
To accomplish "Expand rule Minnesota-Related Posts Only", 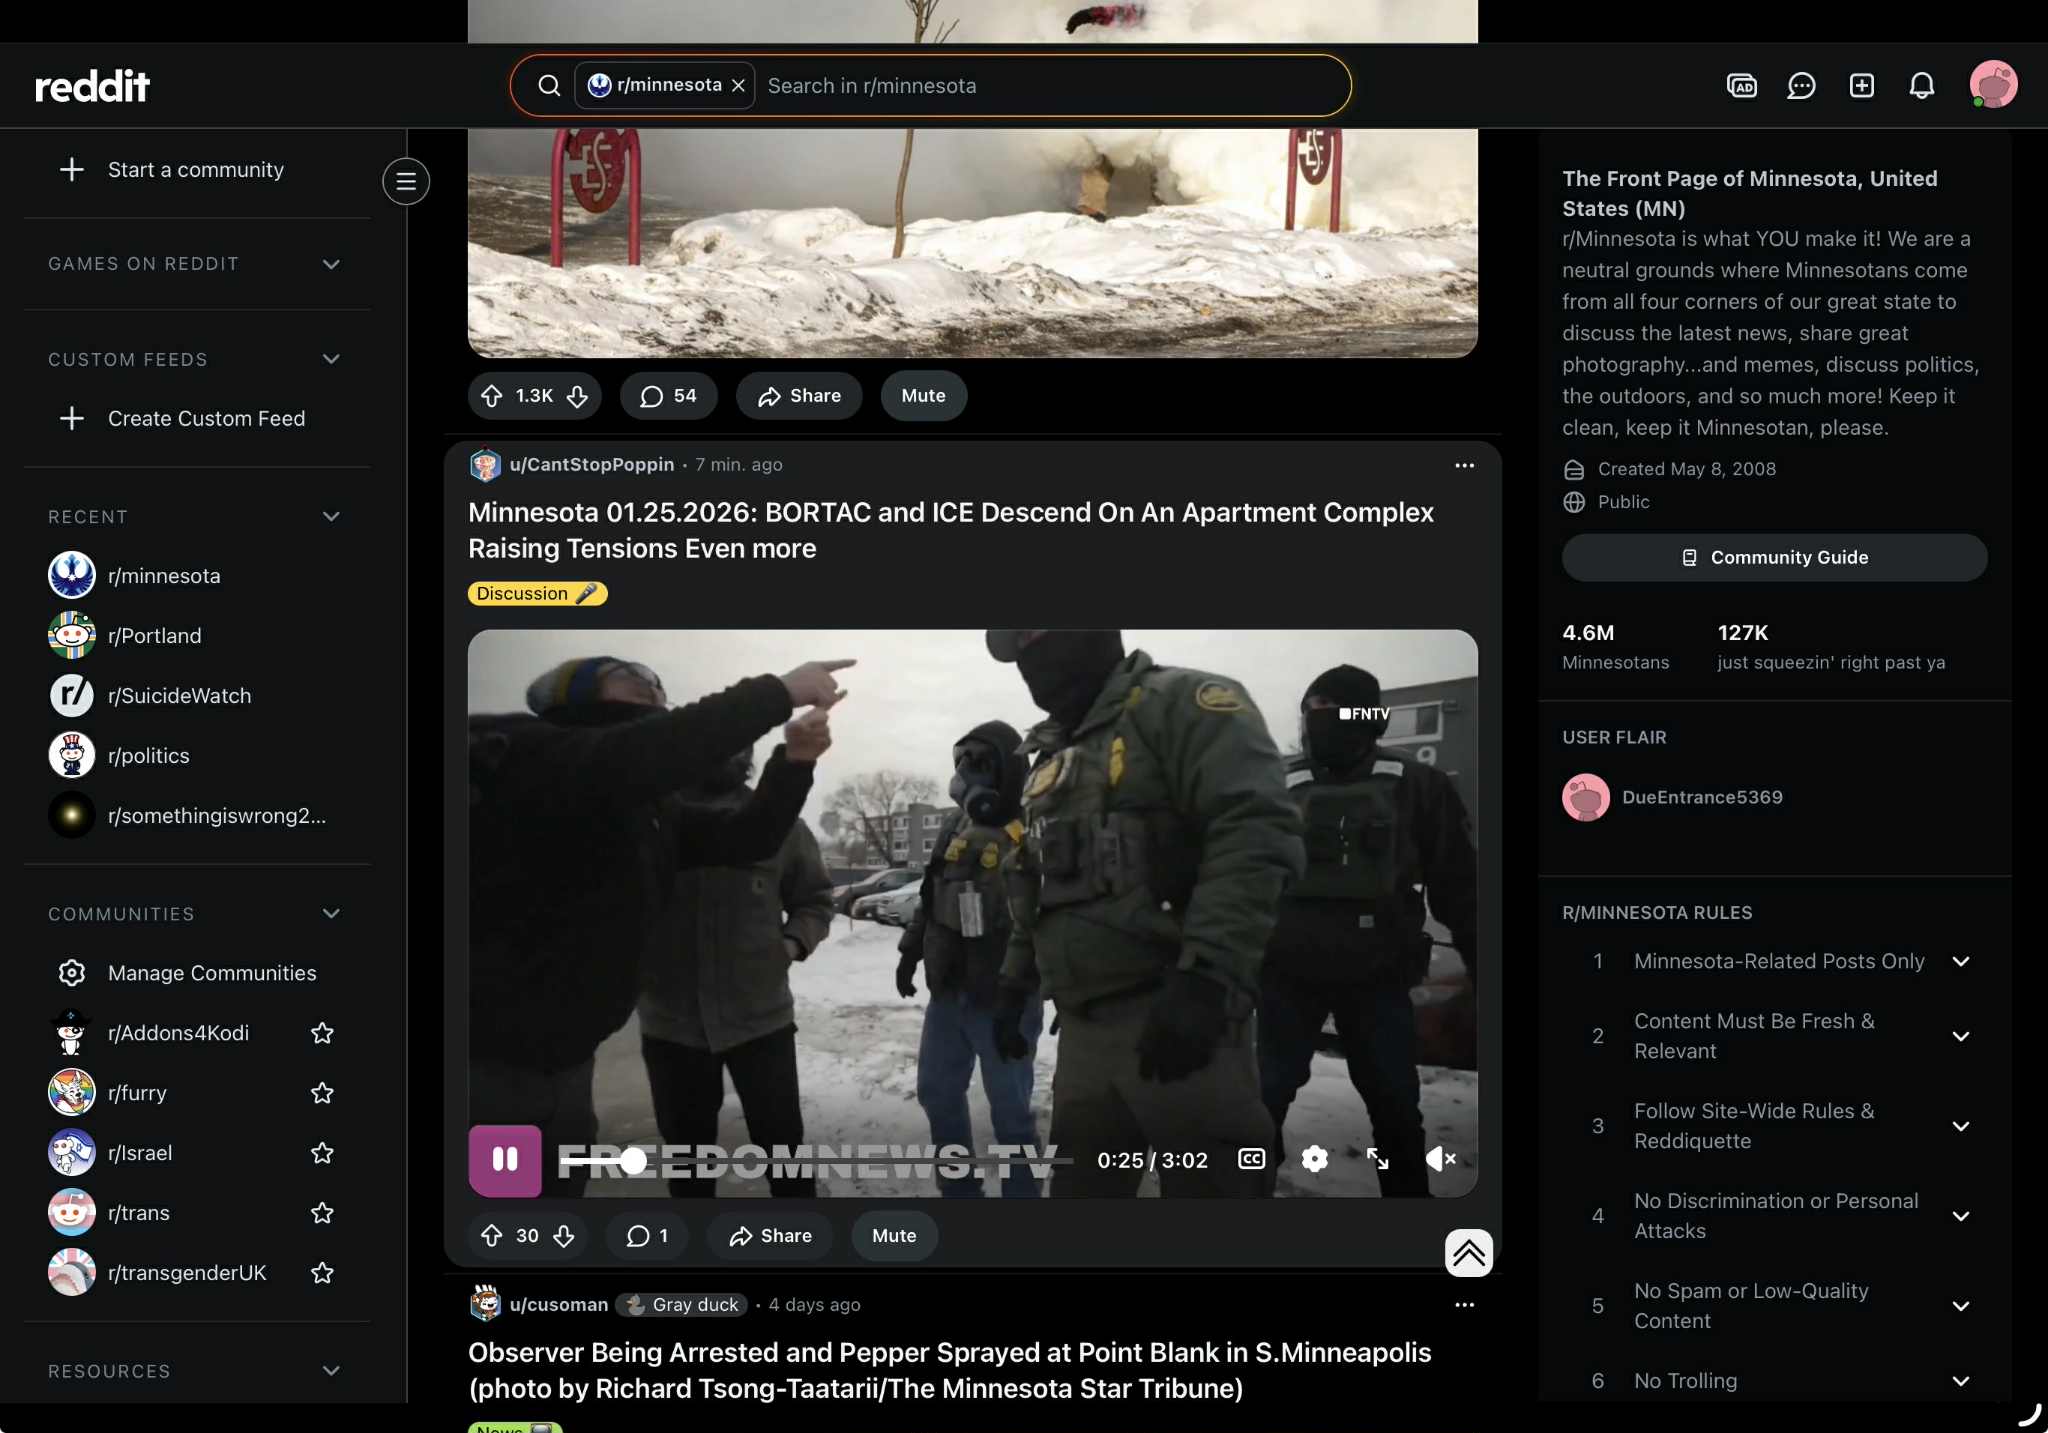I will pyautogui.click(x=1960, y=961).
